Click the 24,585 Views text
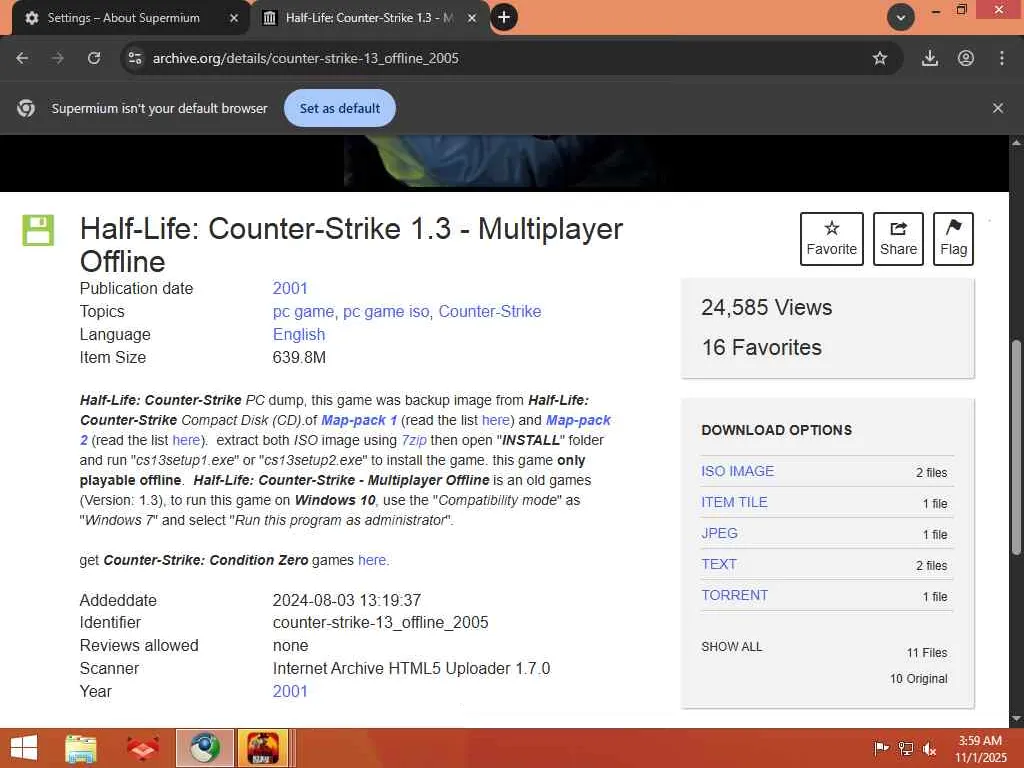The height and width of the screenshot is (768, 1024). pos(767,308)
